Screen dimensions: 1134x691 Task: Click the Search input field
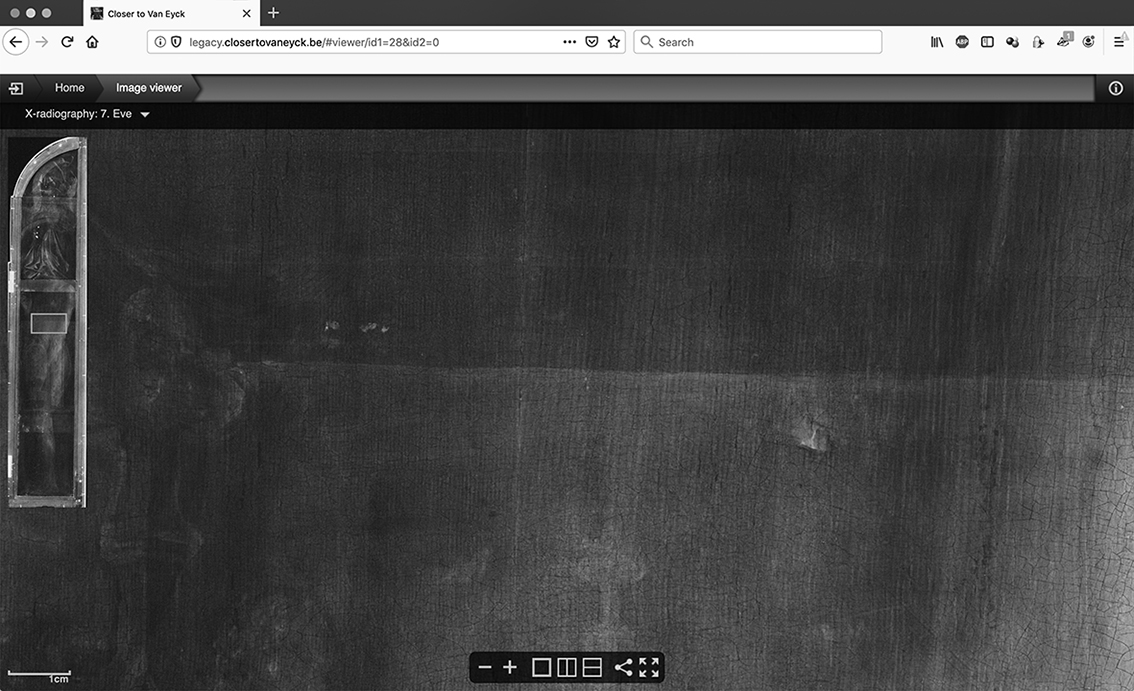(757, 42)
